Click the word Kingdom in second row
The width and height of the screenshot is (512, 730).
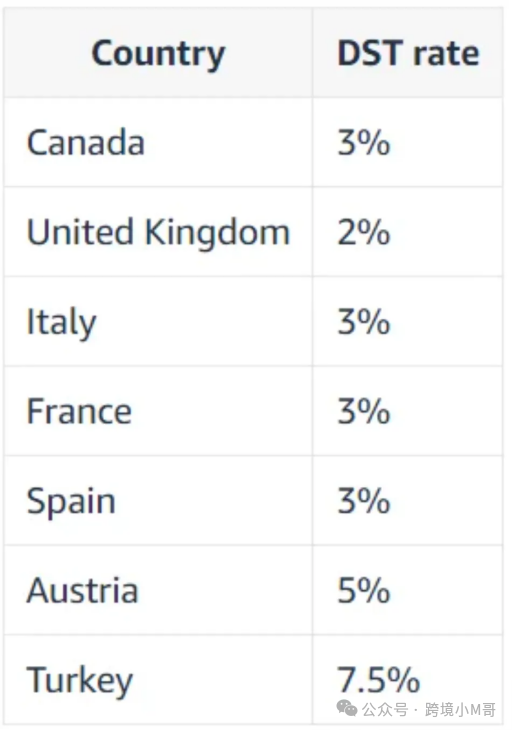click(217, 232)
